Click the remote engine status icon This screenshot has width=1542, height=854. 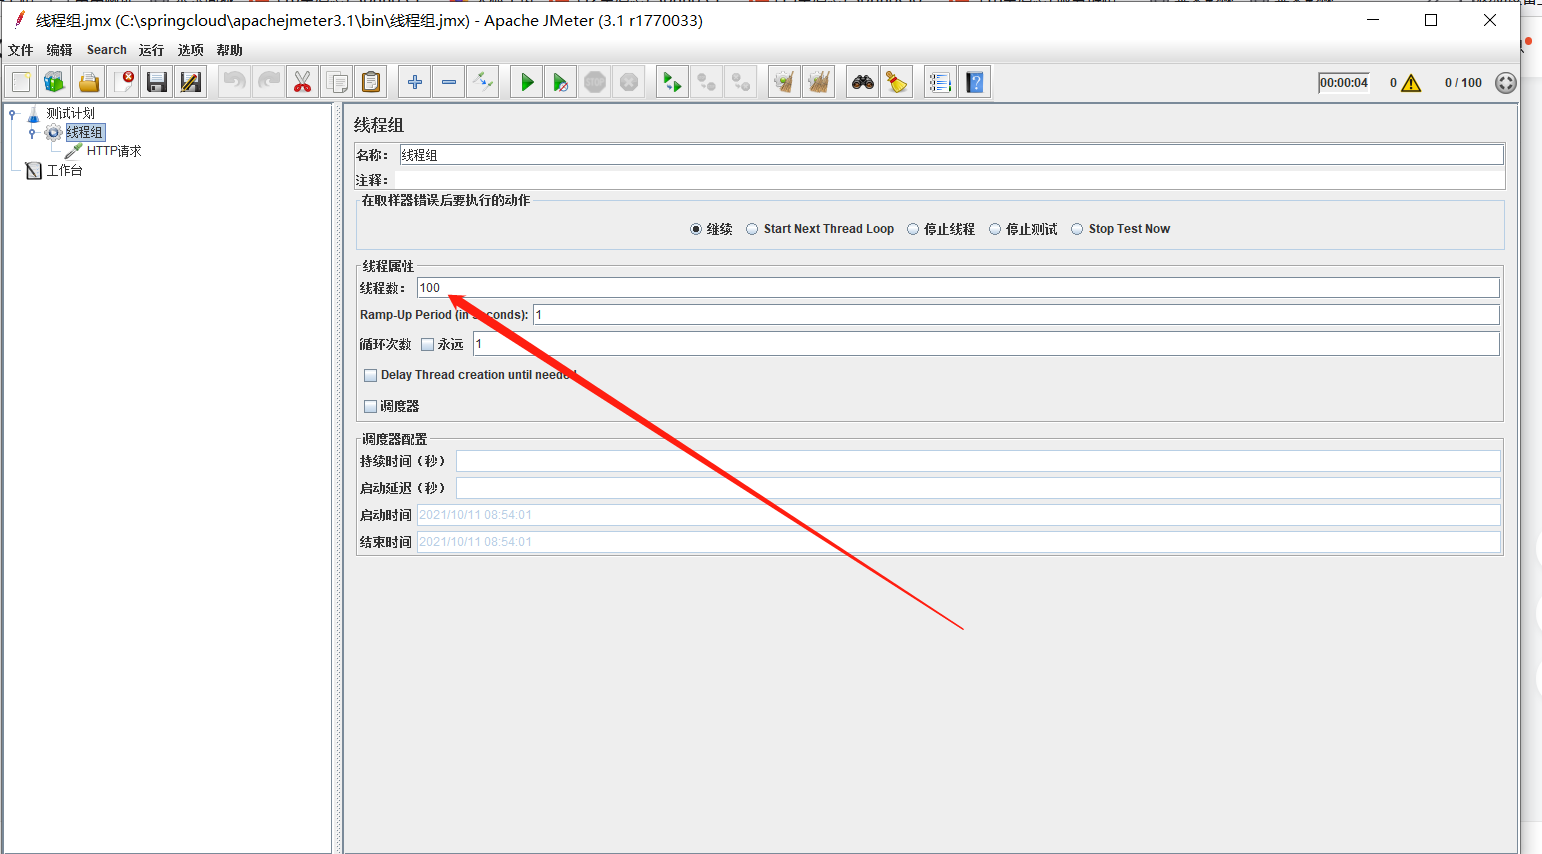click(x=1506, y=83)
